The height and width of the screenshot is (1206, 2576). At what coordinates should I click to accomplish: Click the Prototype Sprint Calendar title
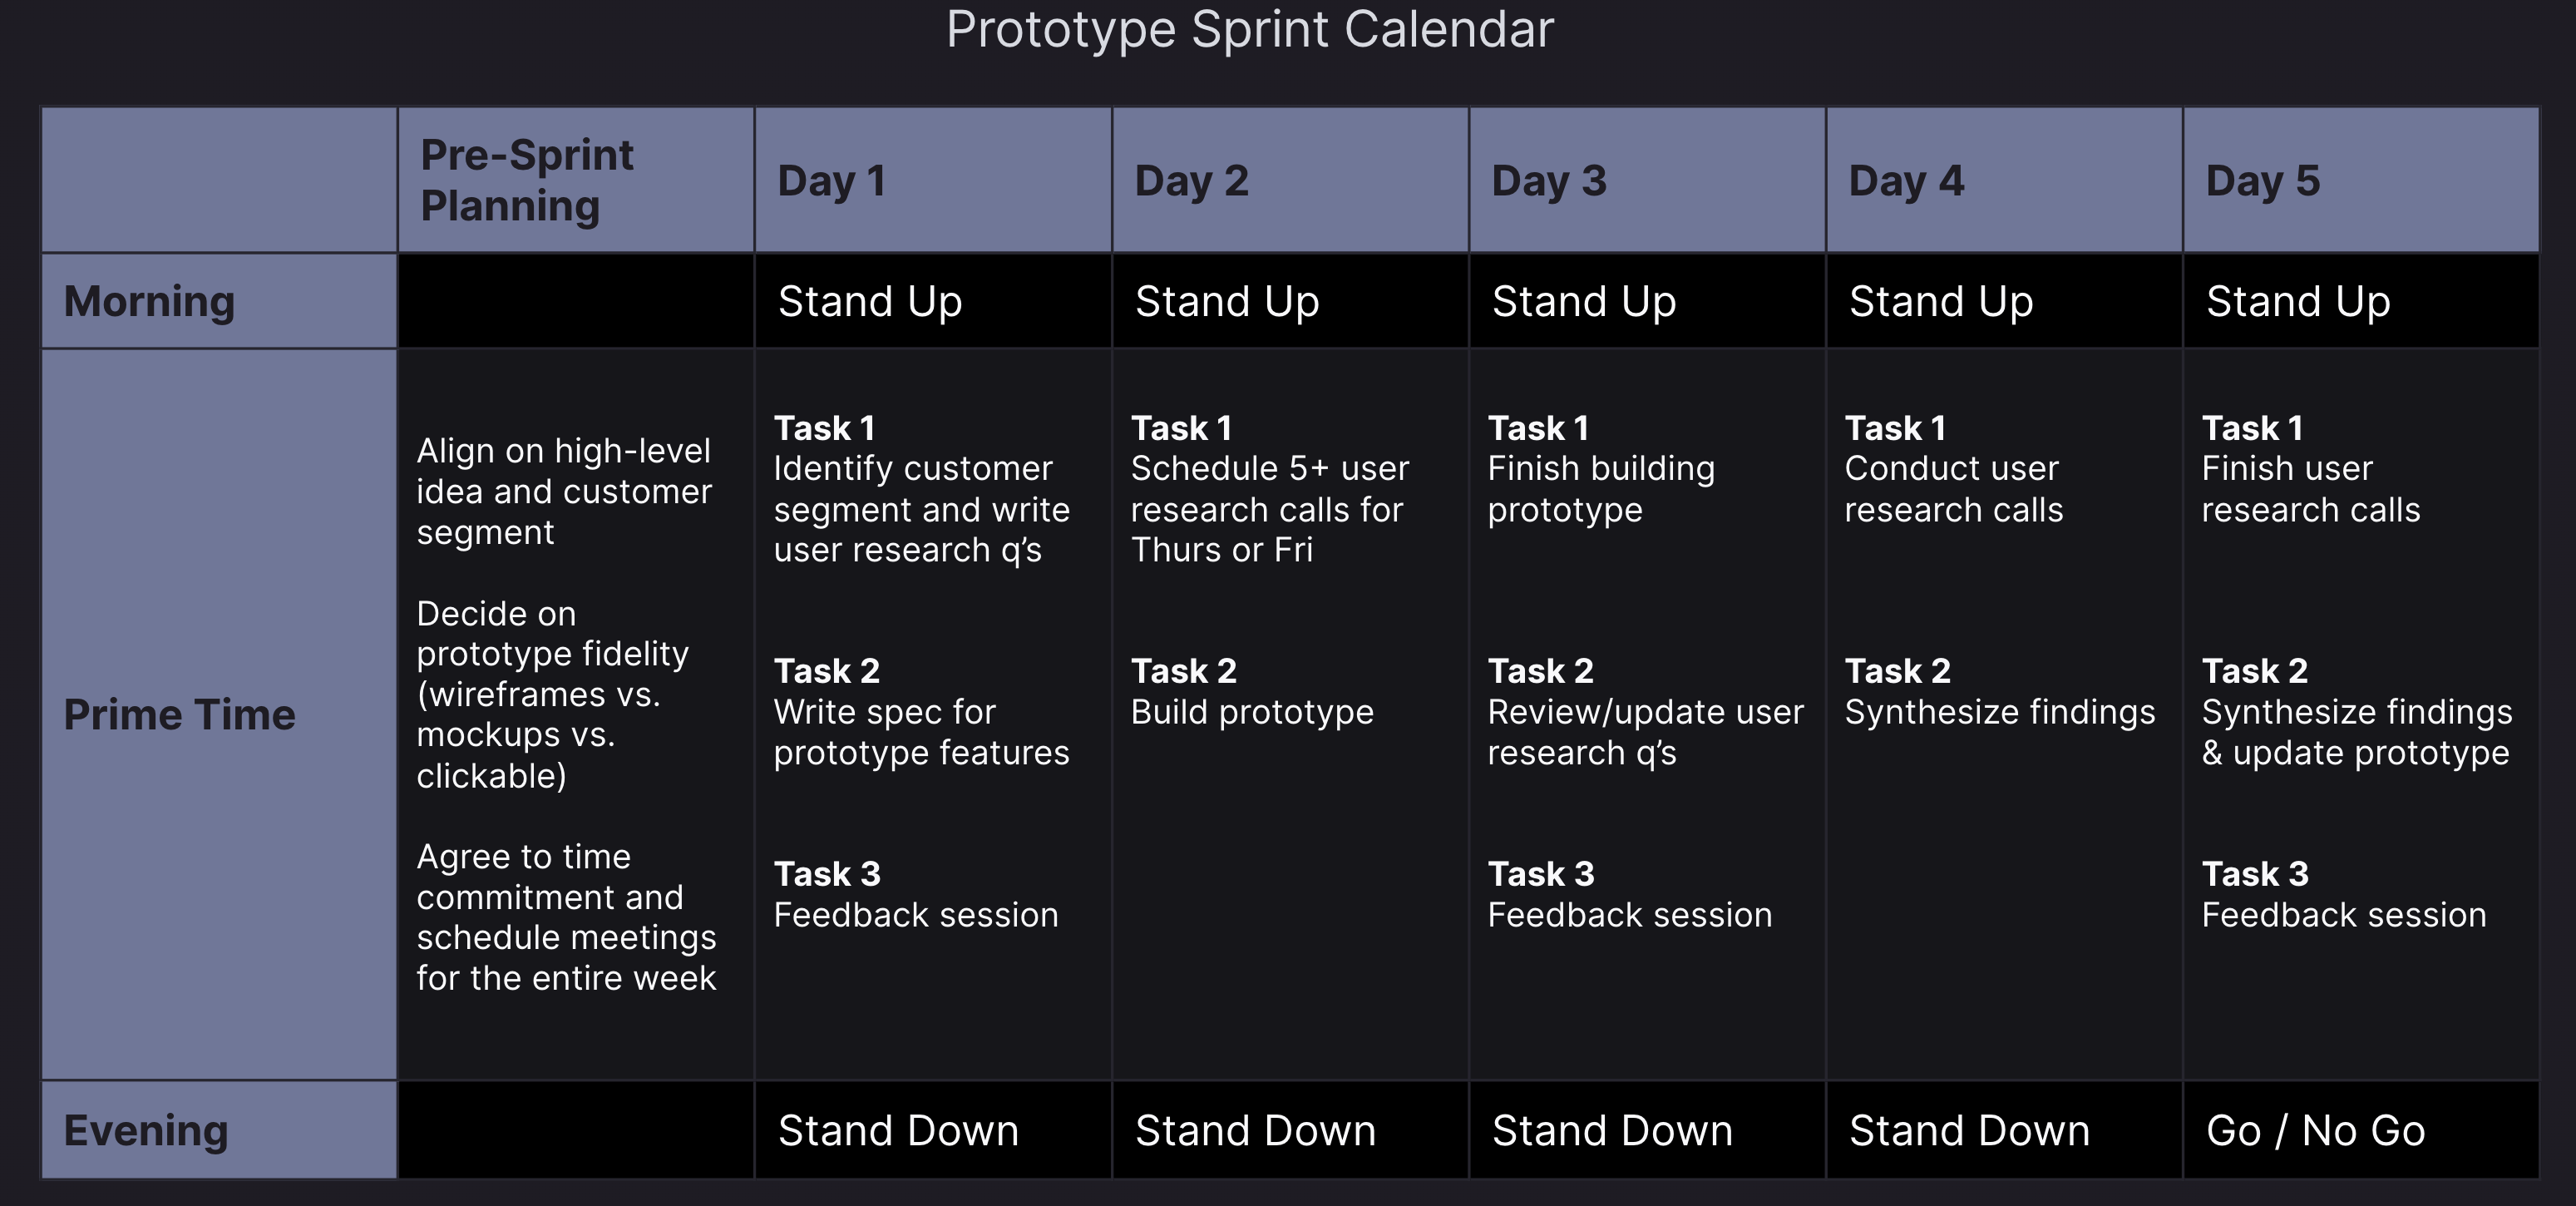pos(1249,30)
